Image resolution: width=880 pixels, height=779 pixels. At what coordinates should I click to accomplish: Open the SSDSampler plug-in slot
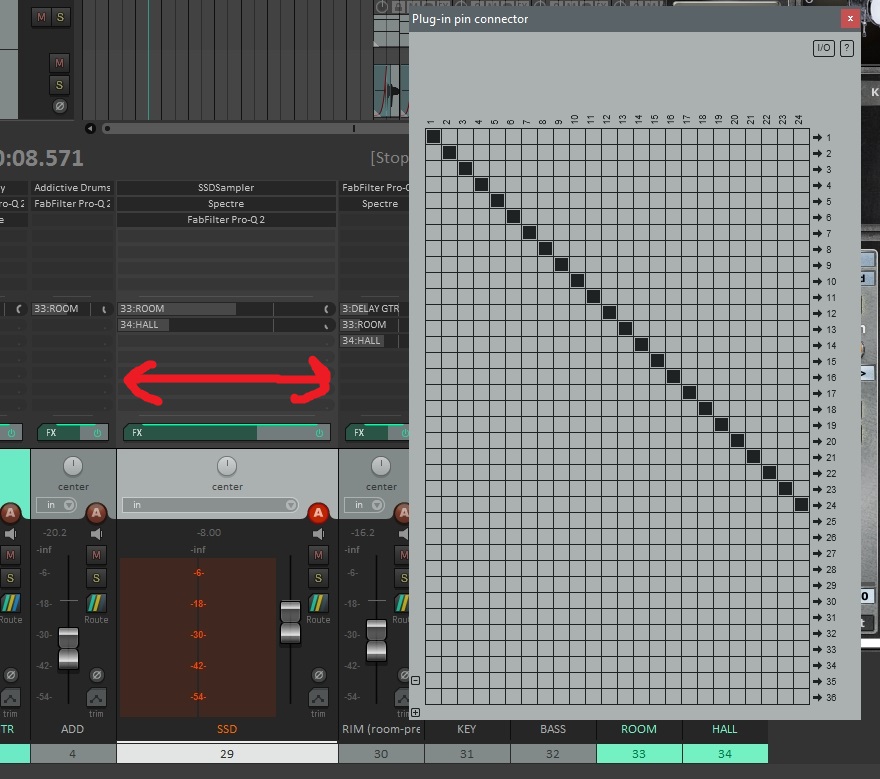pyautogui.click(x=226, y=188)
